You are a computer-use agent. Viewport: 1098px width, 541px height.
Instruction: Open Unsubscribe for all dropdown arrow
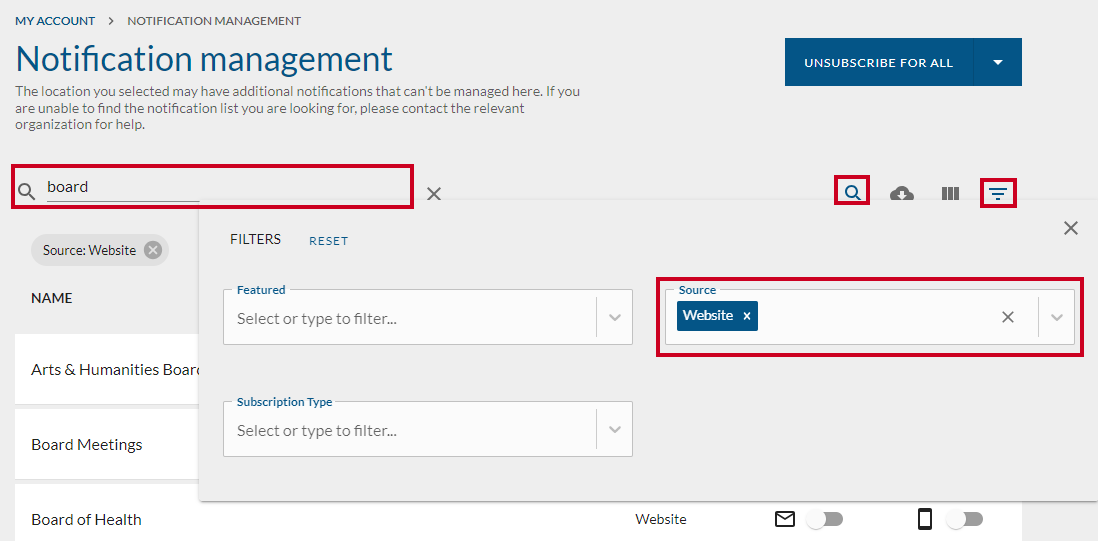point(998,62)
